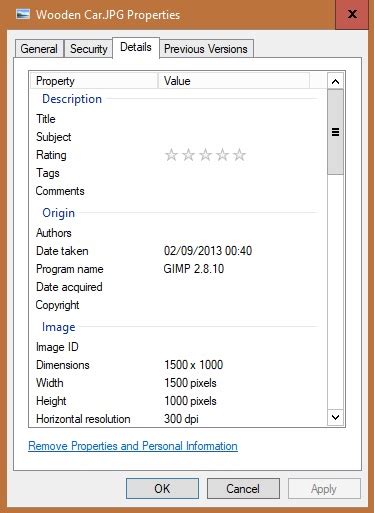Click the Cancel button

click(x=243, y=489)
